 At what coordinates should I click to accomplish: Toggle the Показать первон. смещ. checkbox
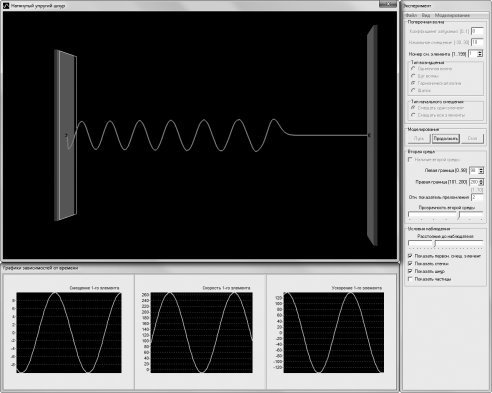pyautogui.click(x=410, y=256)
